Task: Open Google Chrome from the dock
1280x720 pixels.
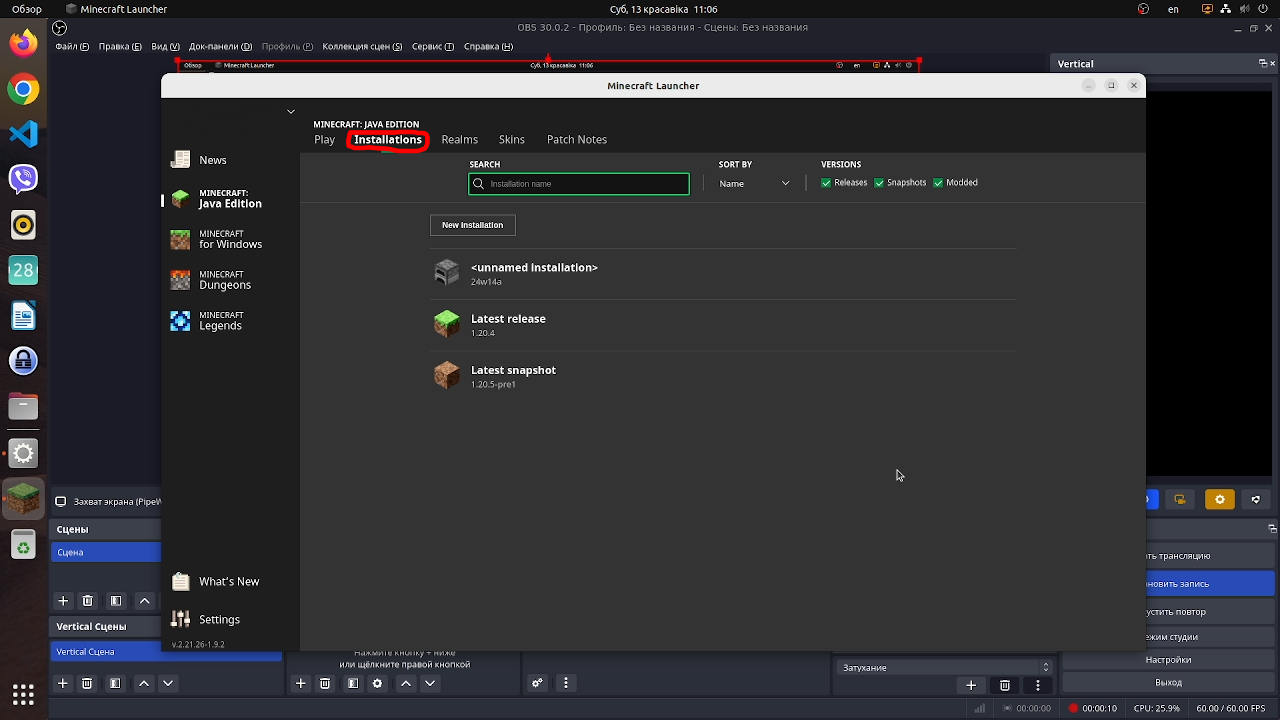Action: pos(23,89)
